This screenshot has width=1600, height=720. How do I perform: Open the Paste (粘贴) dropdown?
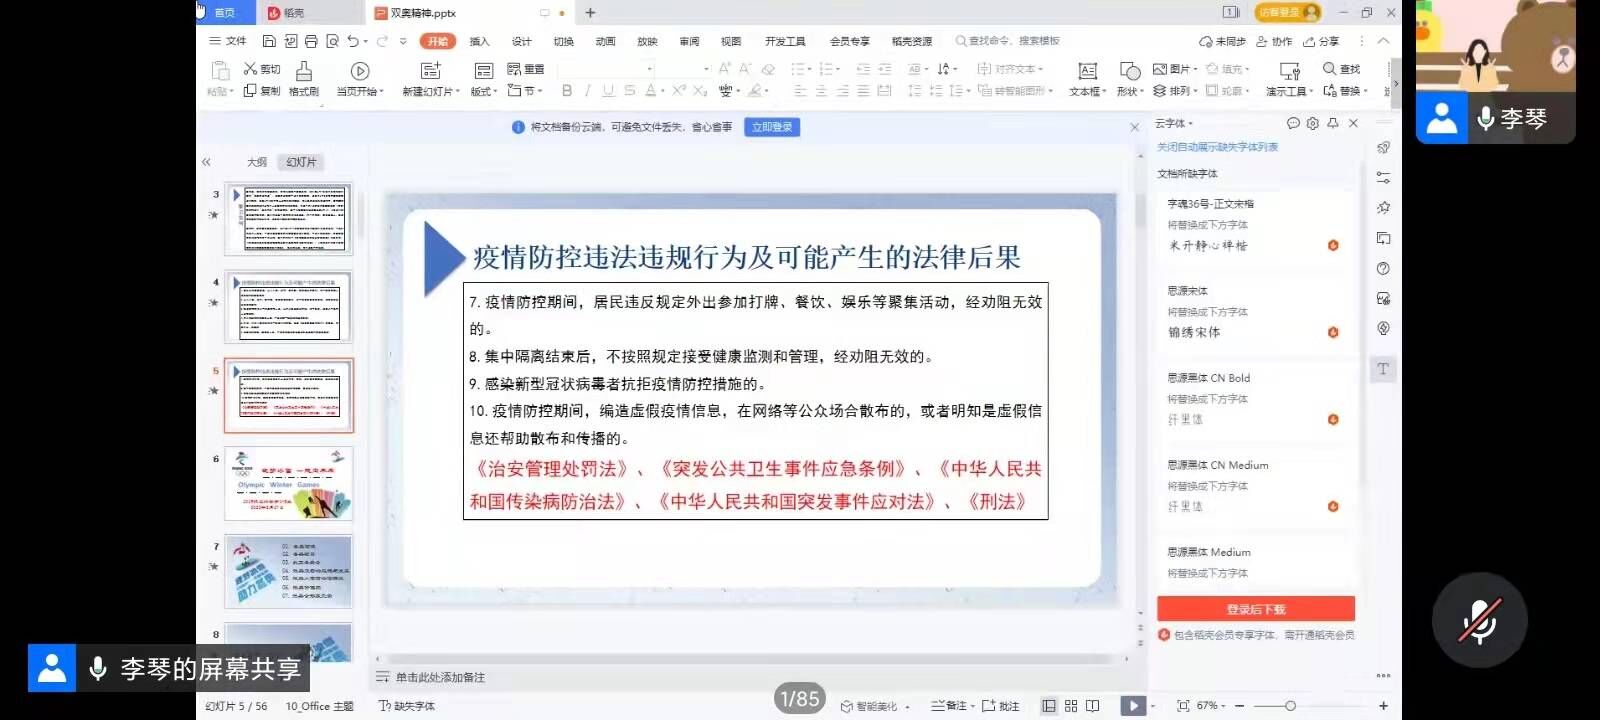point(220,91)
